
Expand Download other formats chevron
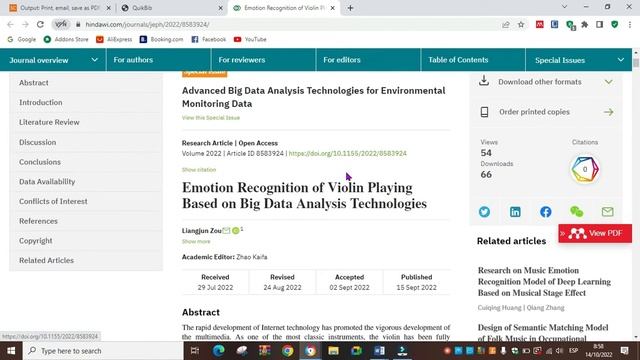click(x=608, y=82)
